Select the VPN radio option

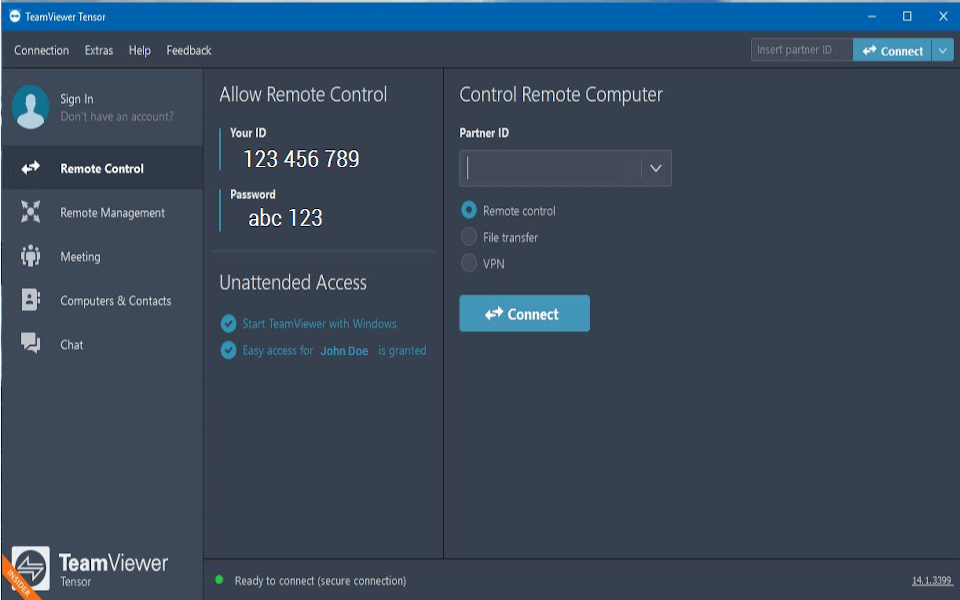[469, 263]
